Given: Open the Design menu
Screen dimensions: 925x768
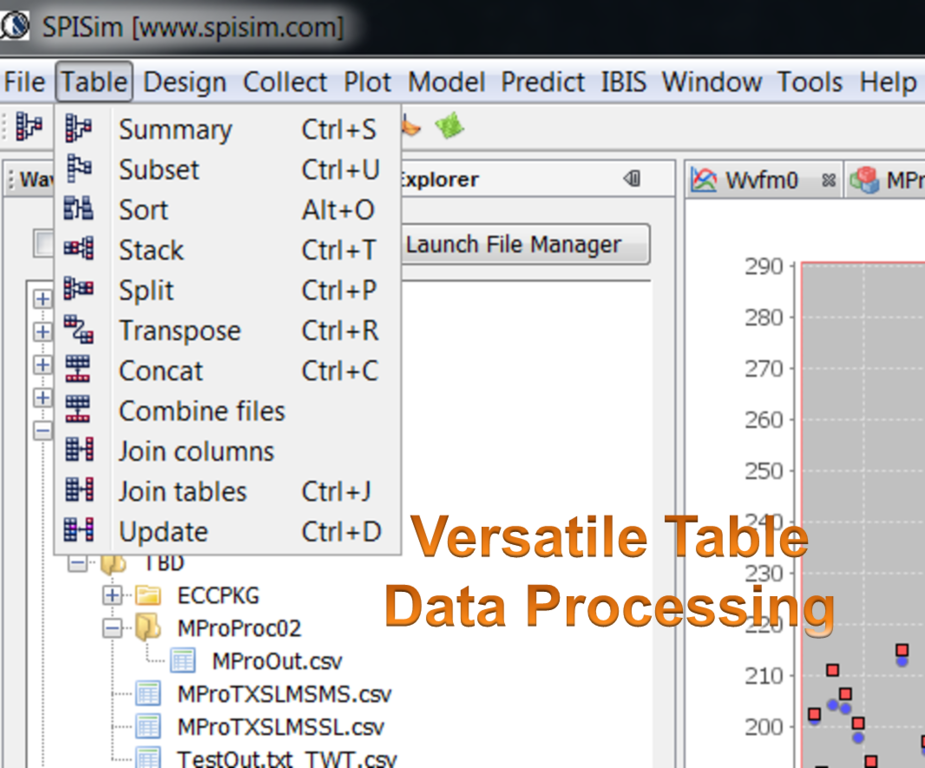Looking at the screenshot, I should [185, 82].
